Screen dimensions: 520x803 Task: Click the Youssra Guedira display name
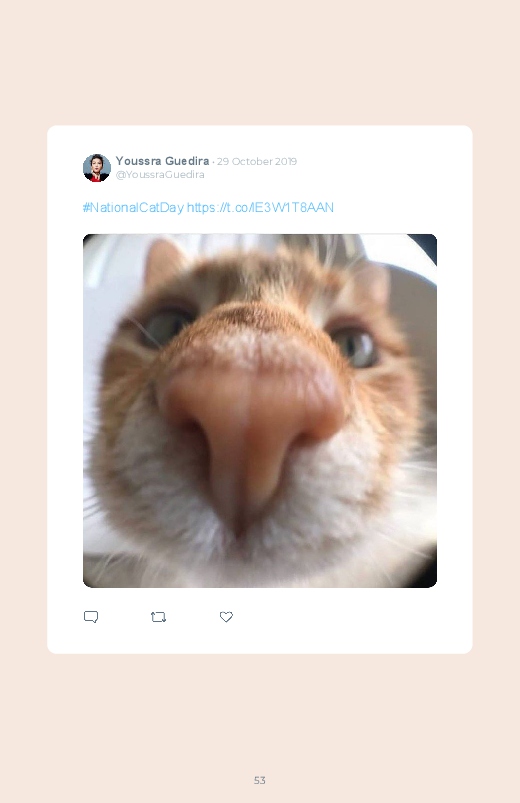pos(162,161)
